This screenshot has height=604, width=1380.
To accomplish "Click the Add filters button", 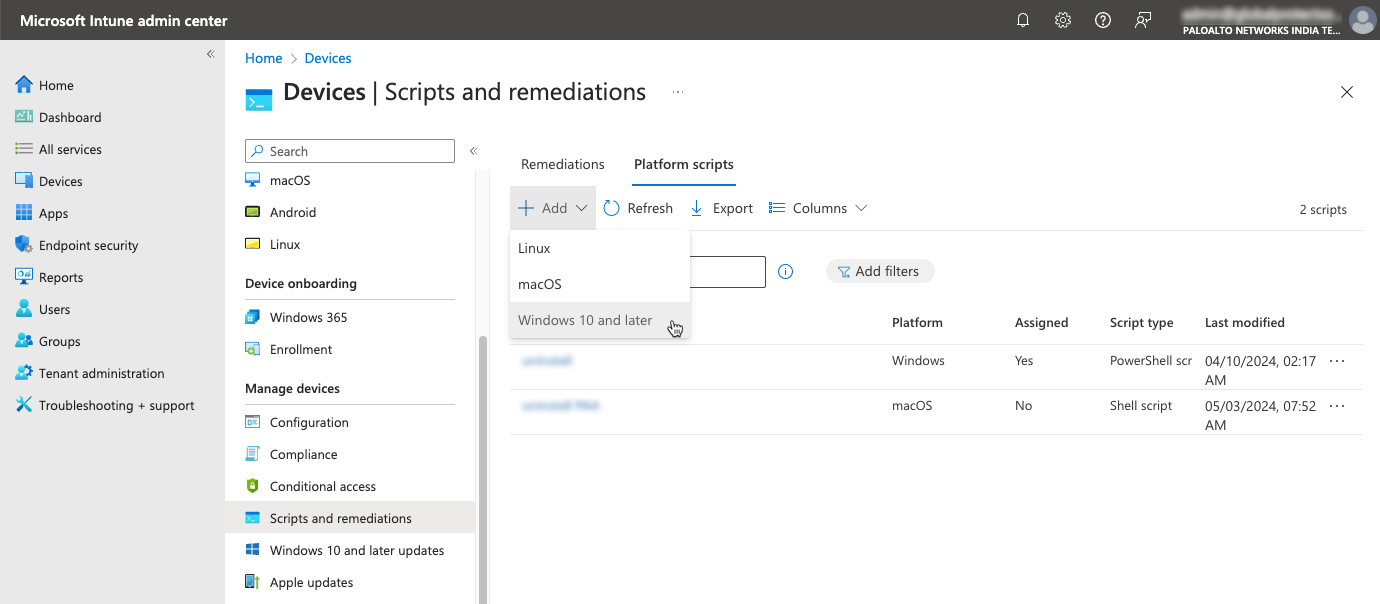I will pos(879,271).
